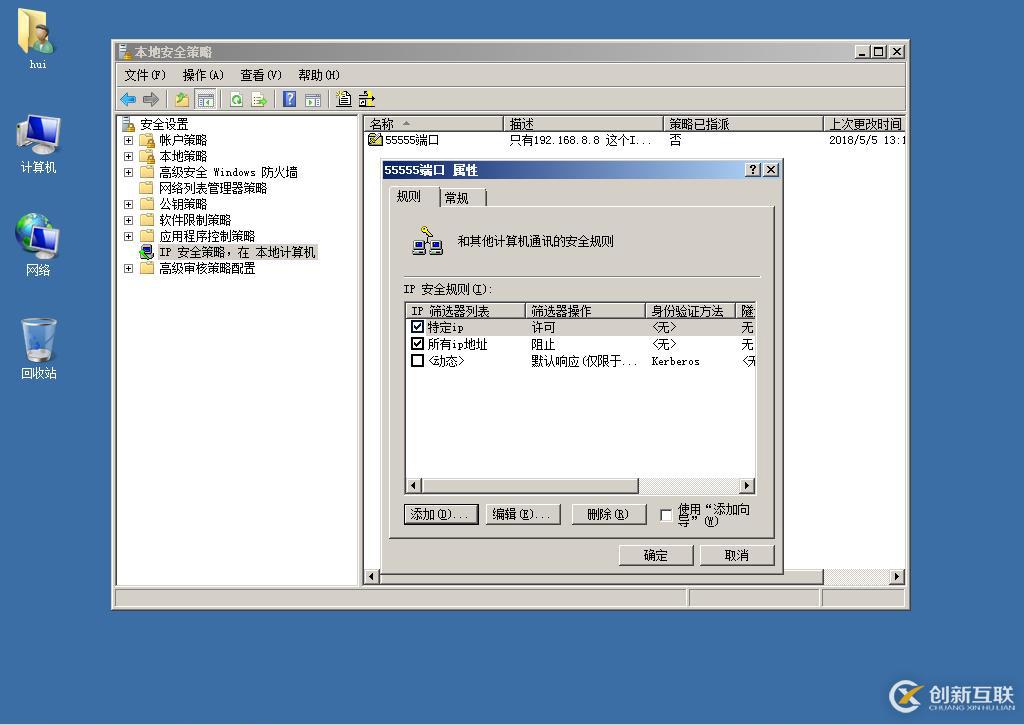Uncheck the 特定ip rule checkbox
1024x725 pixels.
pos(418,327)
